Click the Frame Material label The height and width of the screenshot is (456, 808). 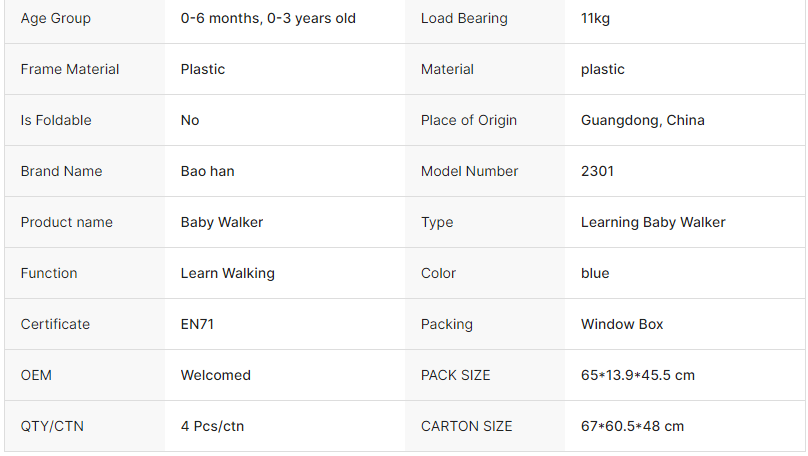70,69
